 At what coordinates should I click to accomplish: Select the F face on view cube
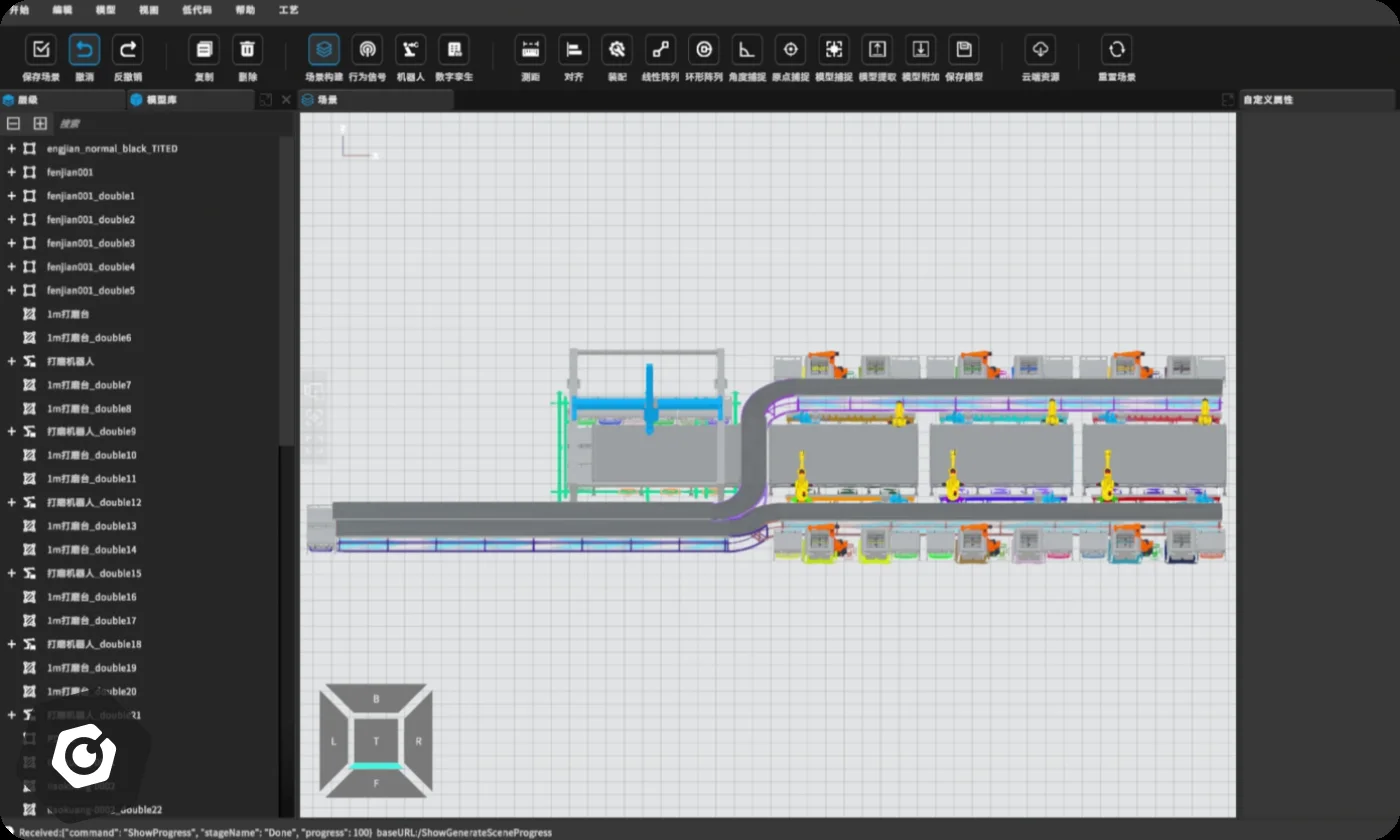376,783
